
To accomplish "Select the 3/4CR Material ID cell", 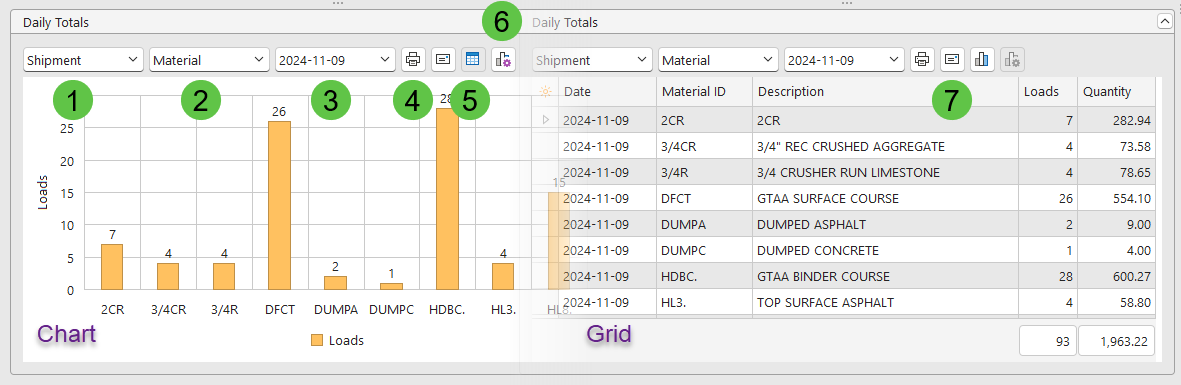I will click(704, 146).
